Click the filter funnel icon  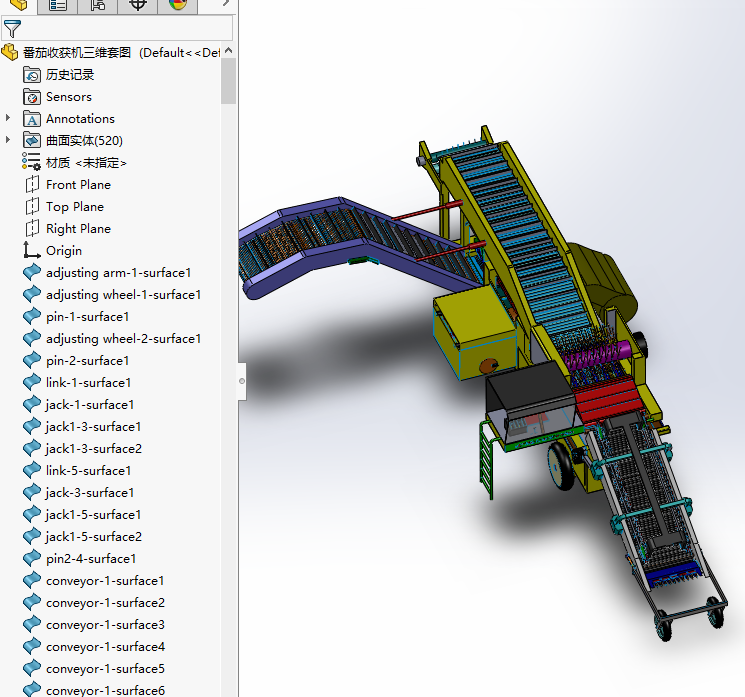(x=12, y=29)
